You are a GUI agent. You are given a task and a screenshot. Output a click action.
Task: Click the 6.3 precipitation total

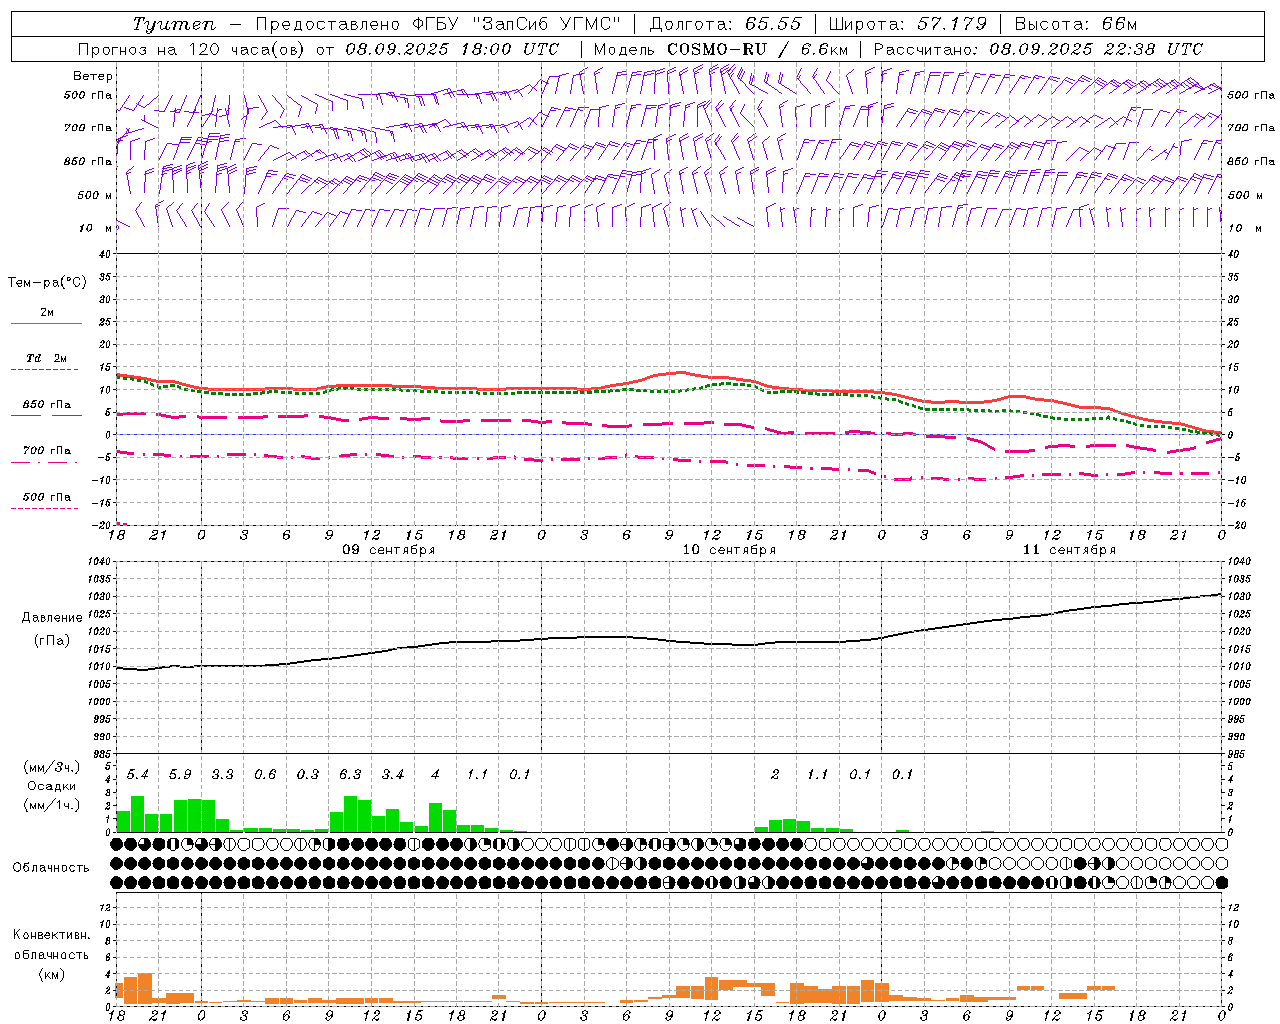coord(350,775)
